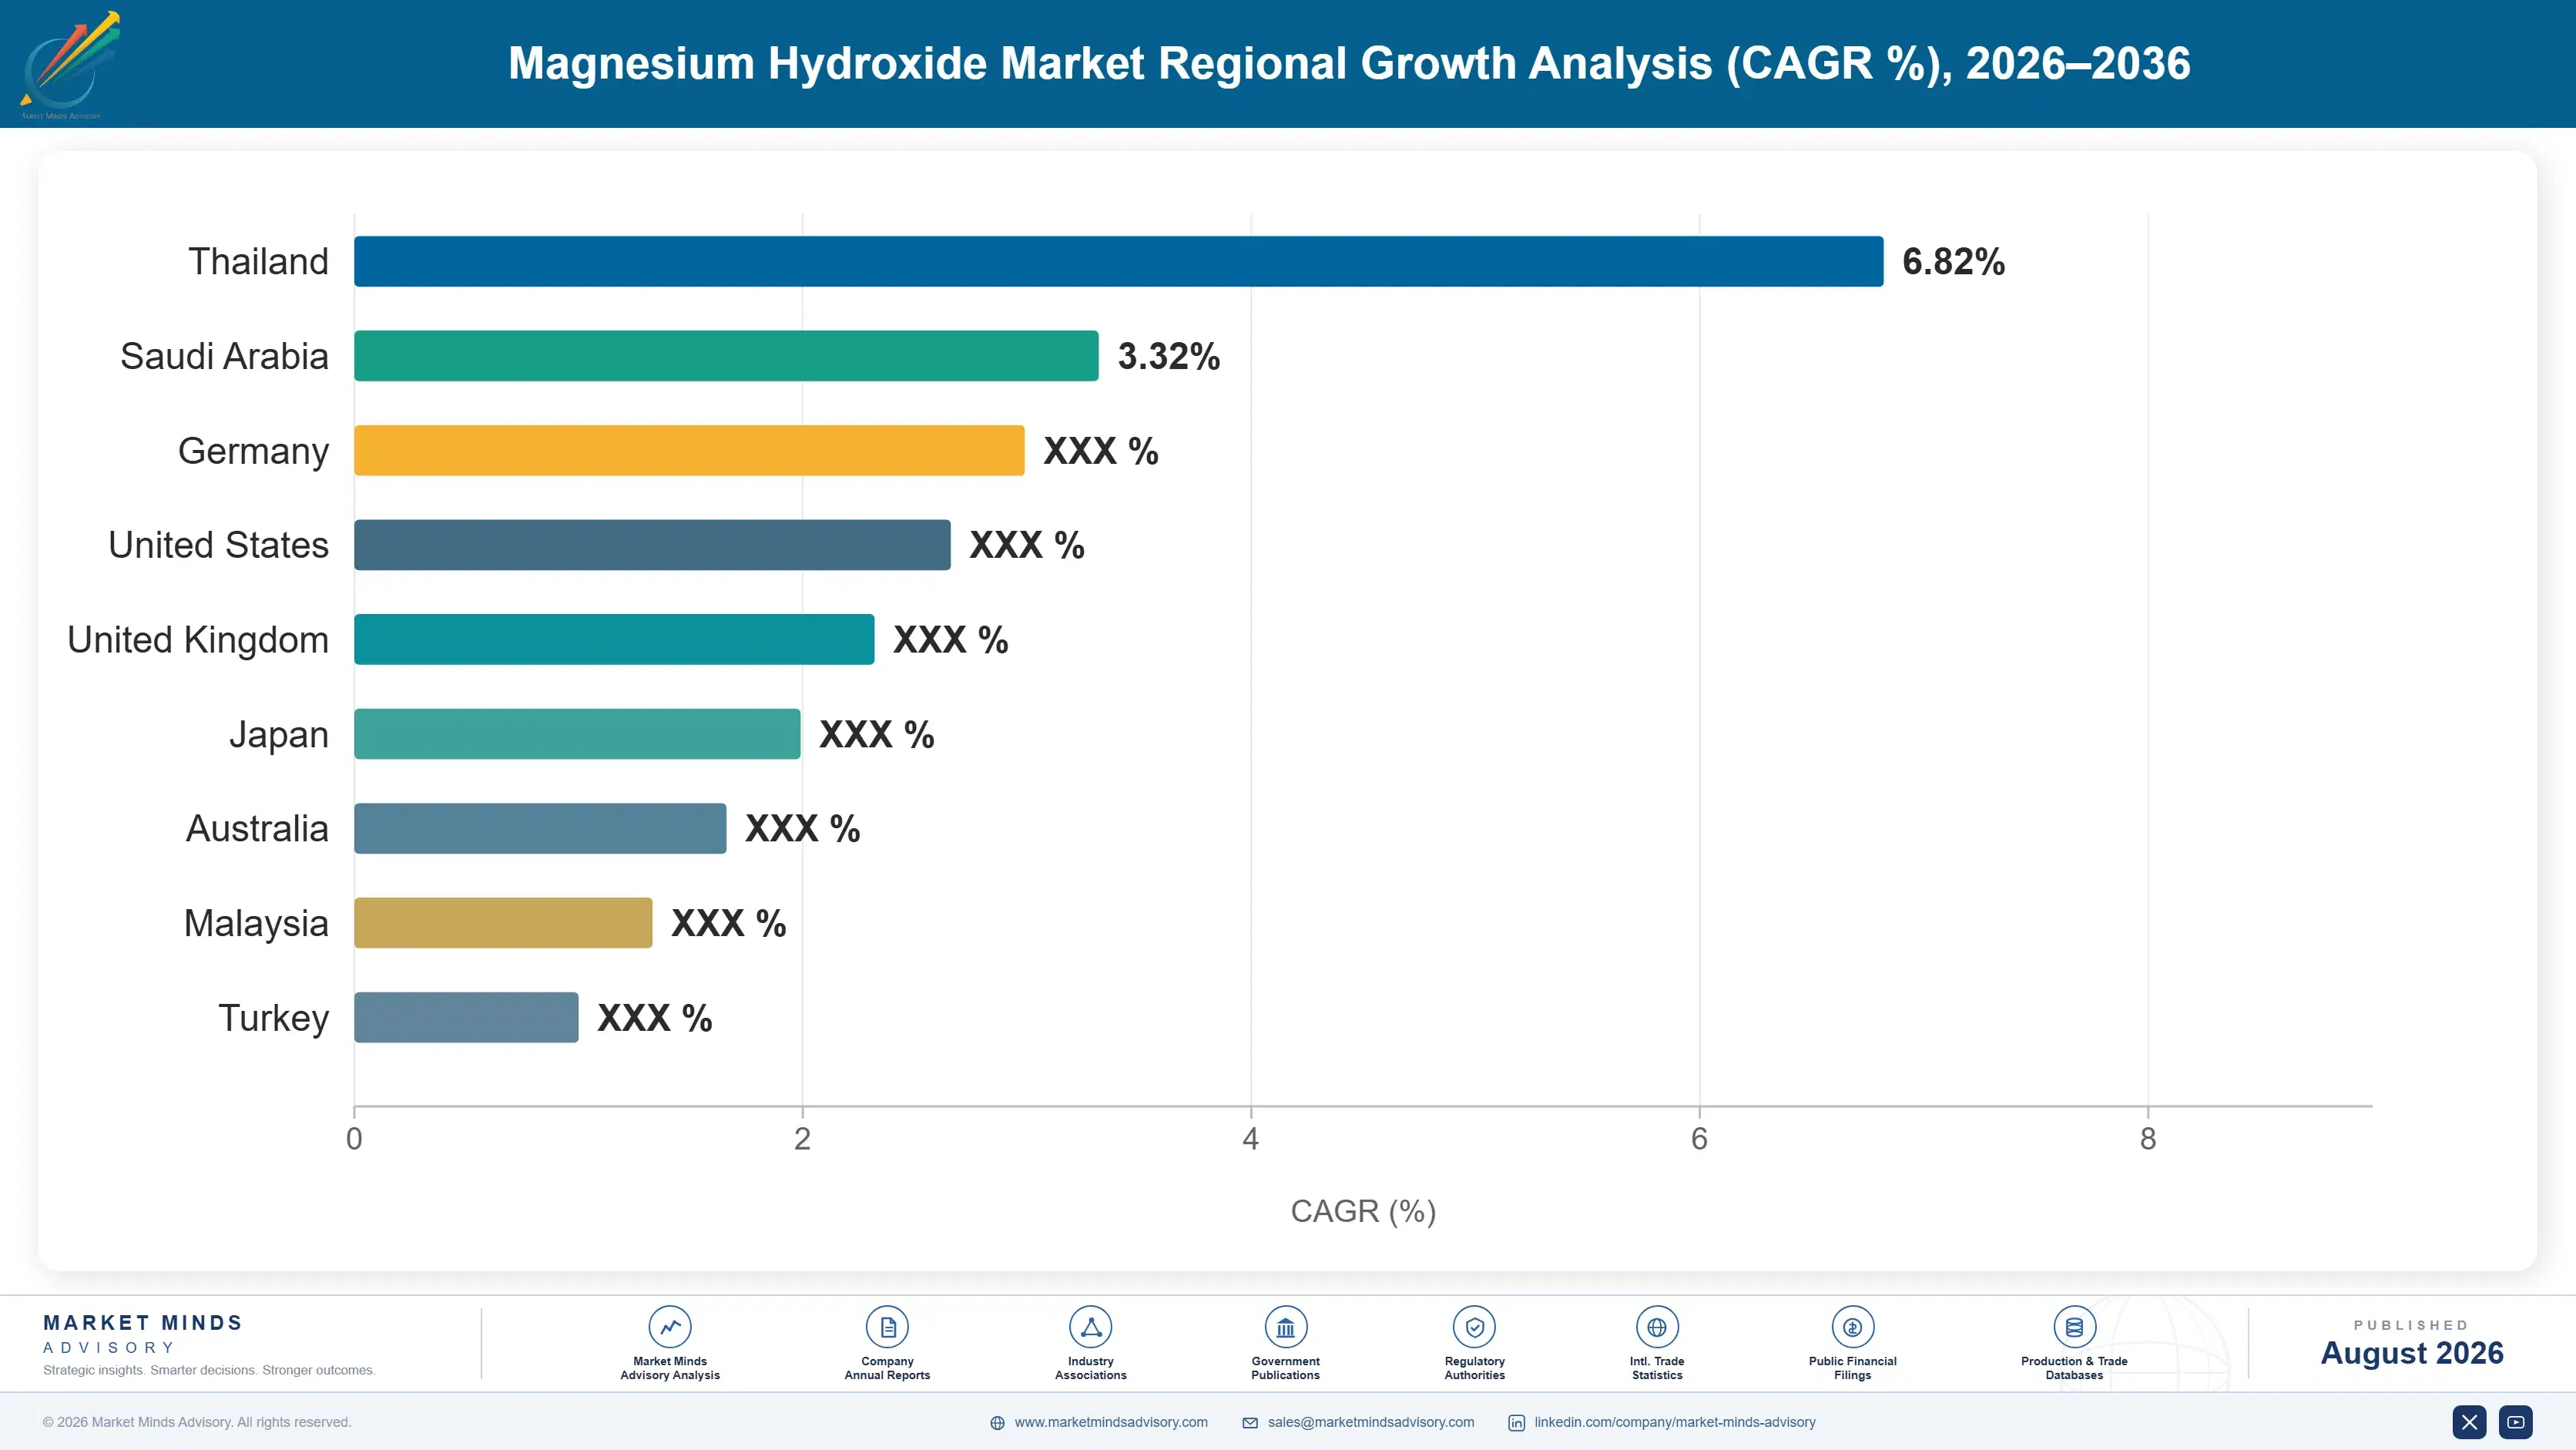Screen dimensions: 2576x1450
Task: Click the Turkey XXX % label
Action: tap(654, 1018)
